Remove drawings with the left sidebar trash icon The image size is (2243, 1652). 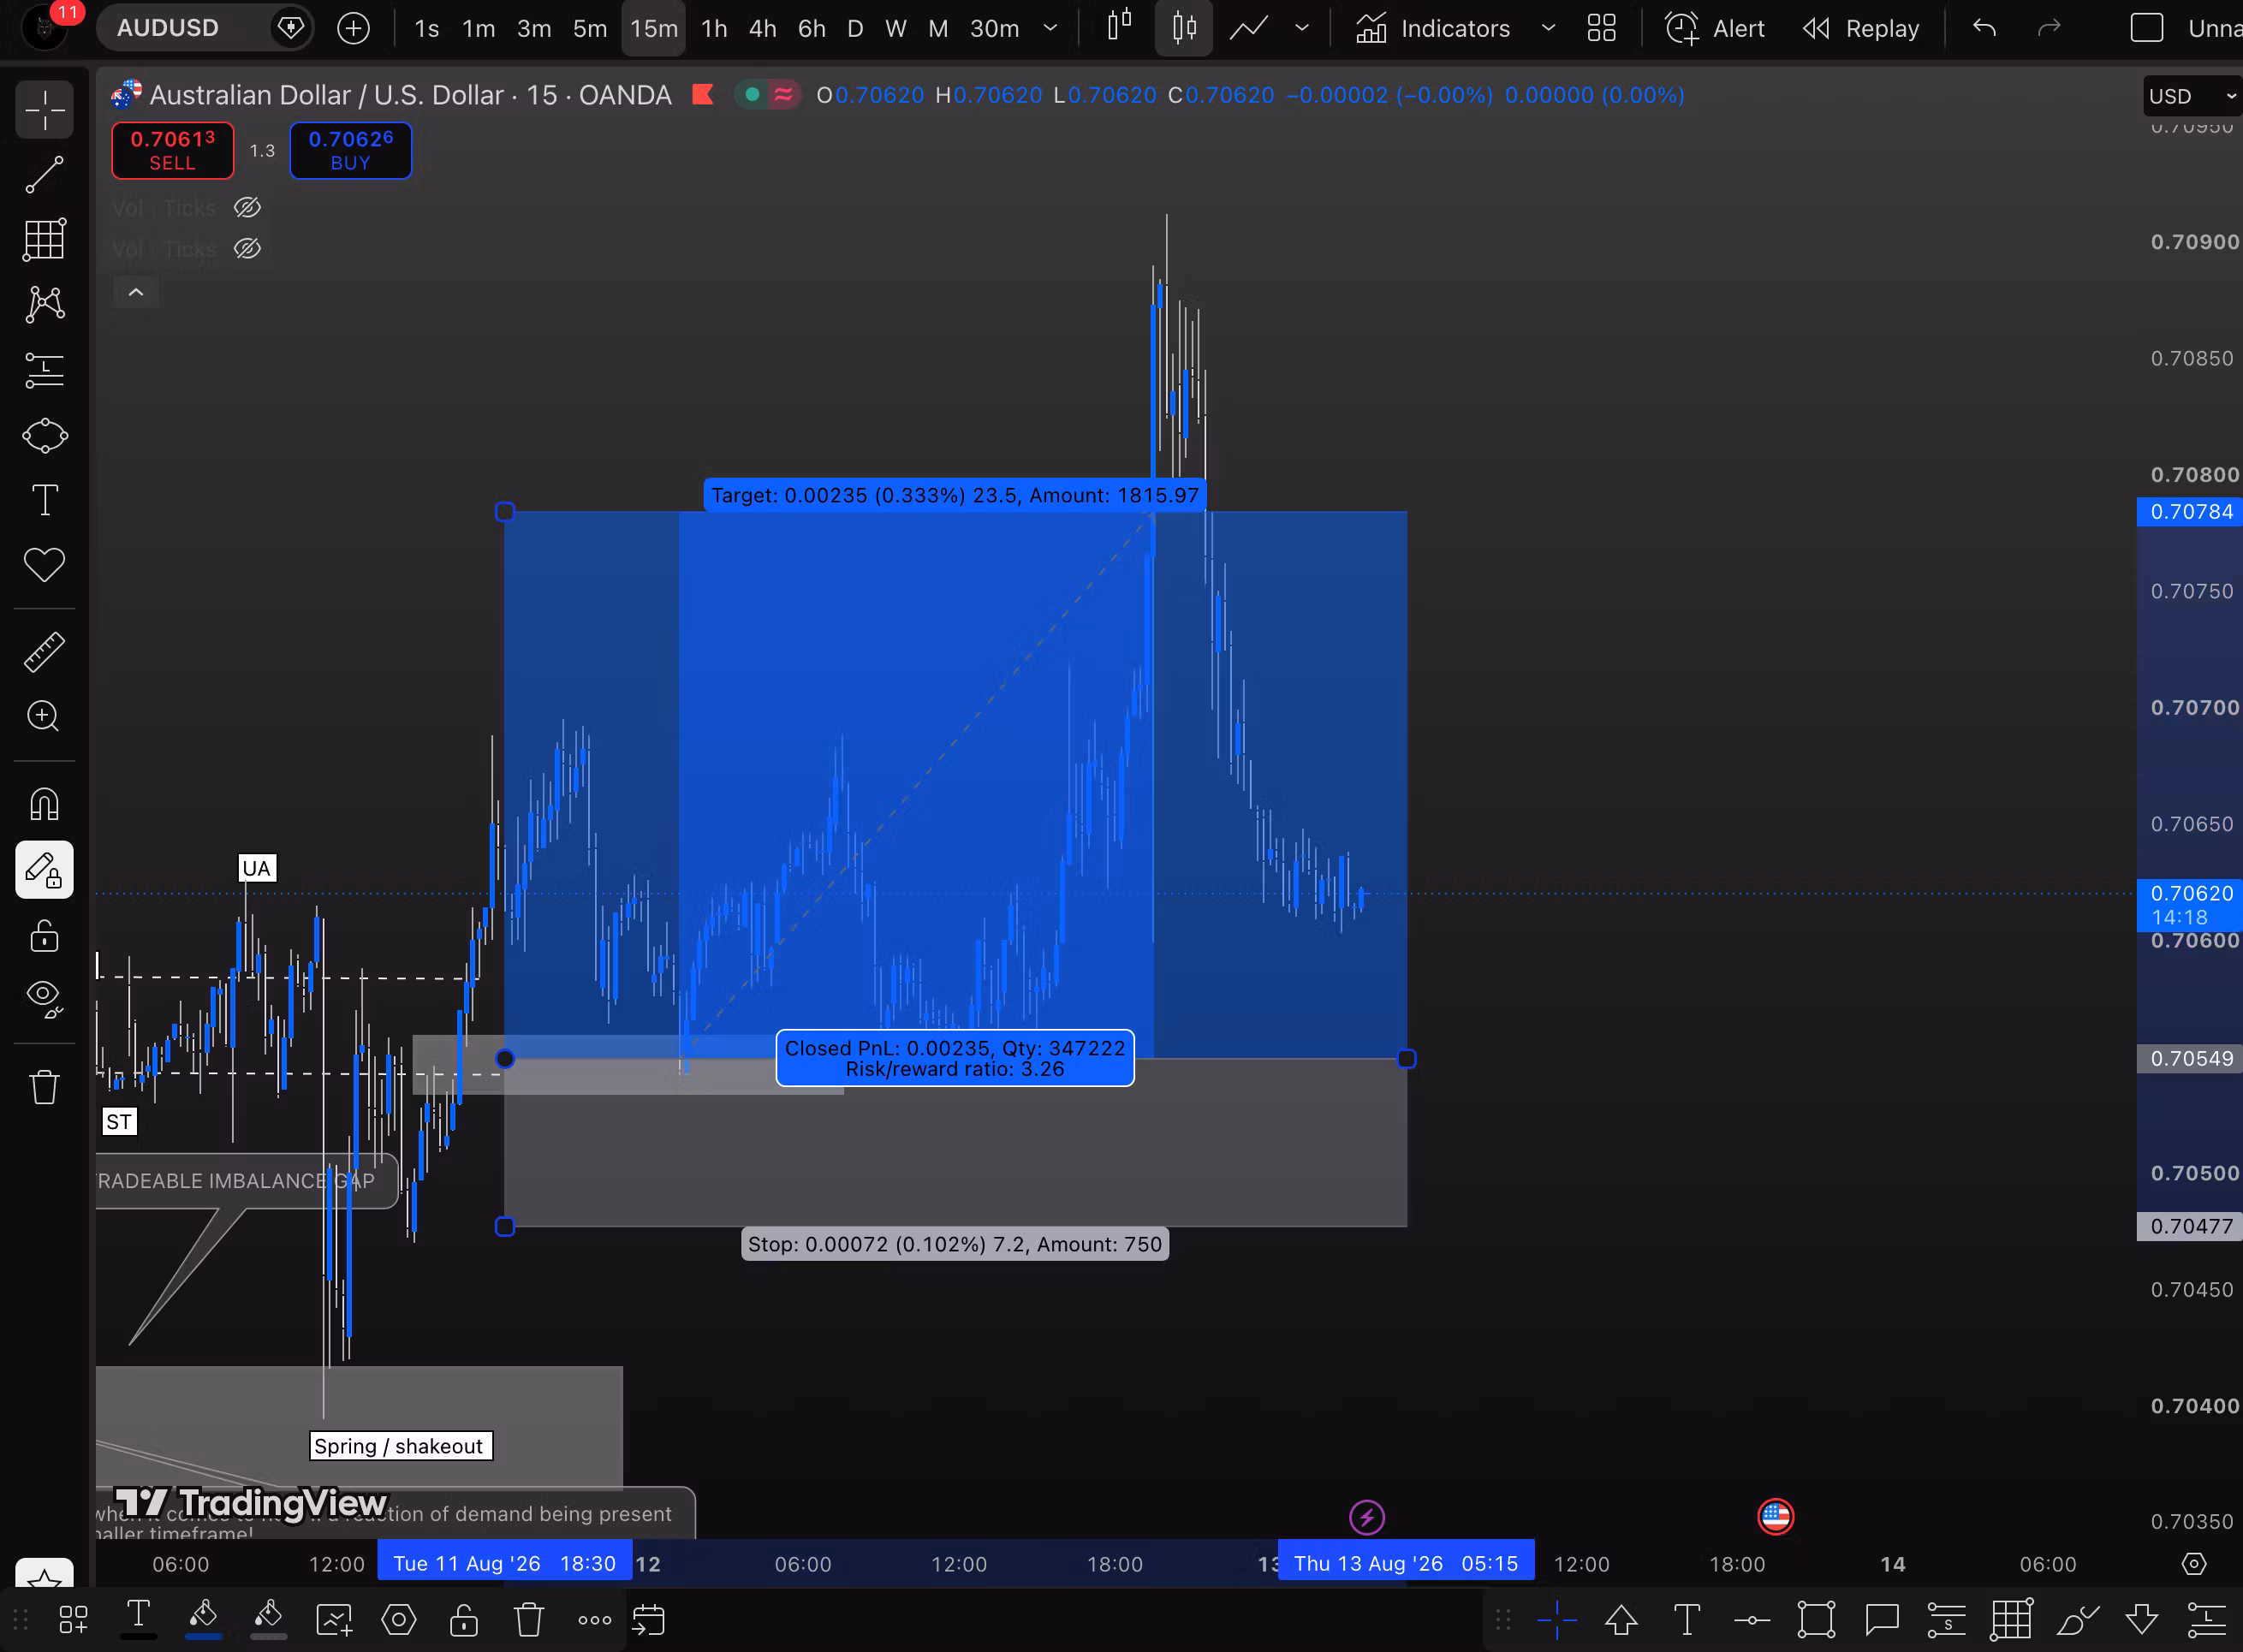(44, 1086)
